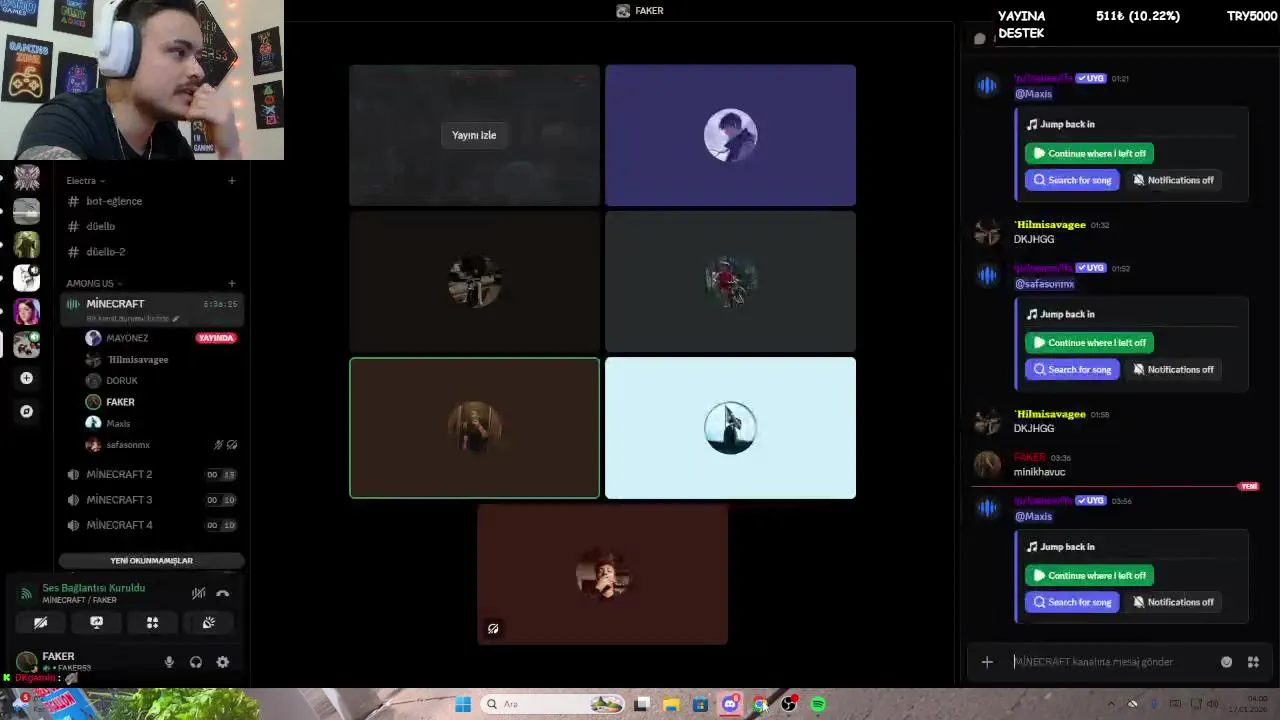
Task: Open the system volume tray icon
Action: pyautogui.click(x=1211, y=704)
